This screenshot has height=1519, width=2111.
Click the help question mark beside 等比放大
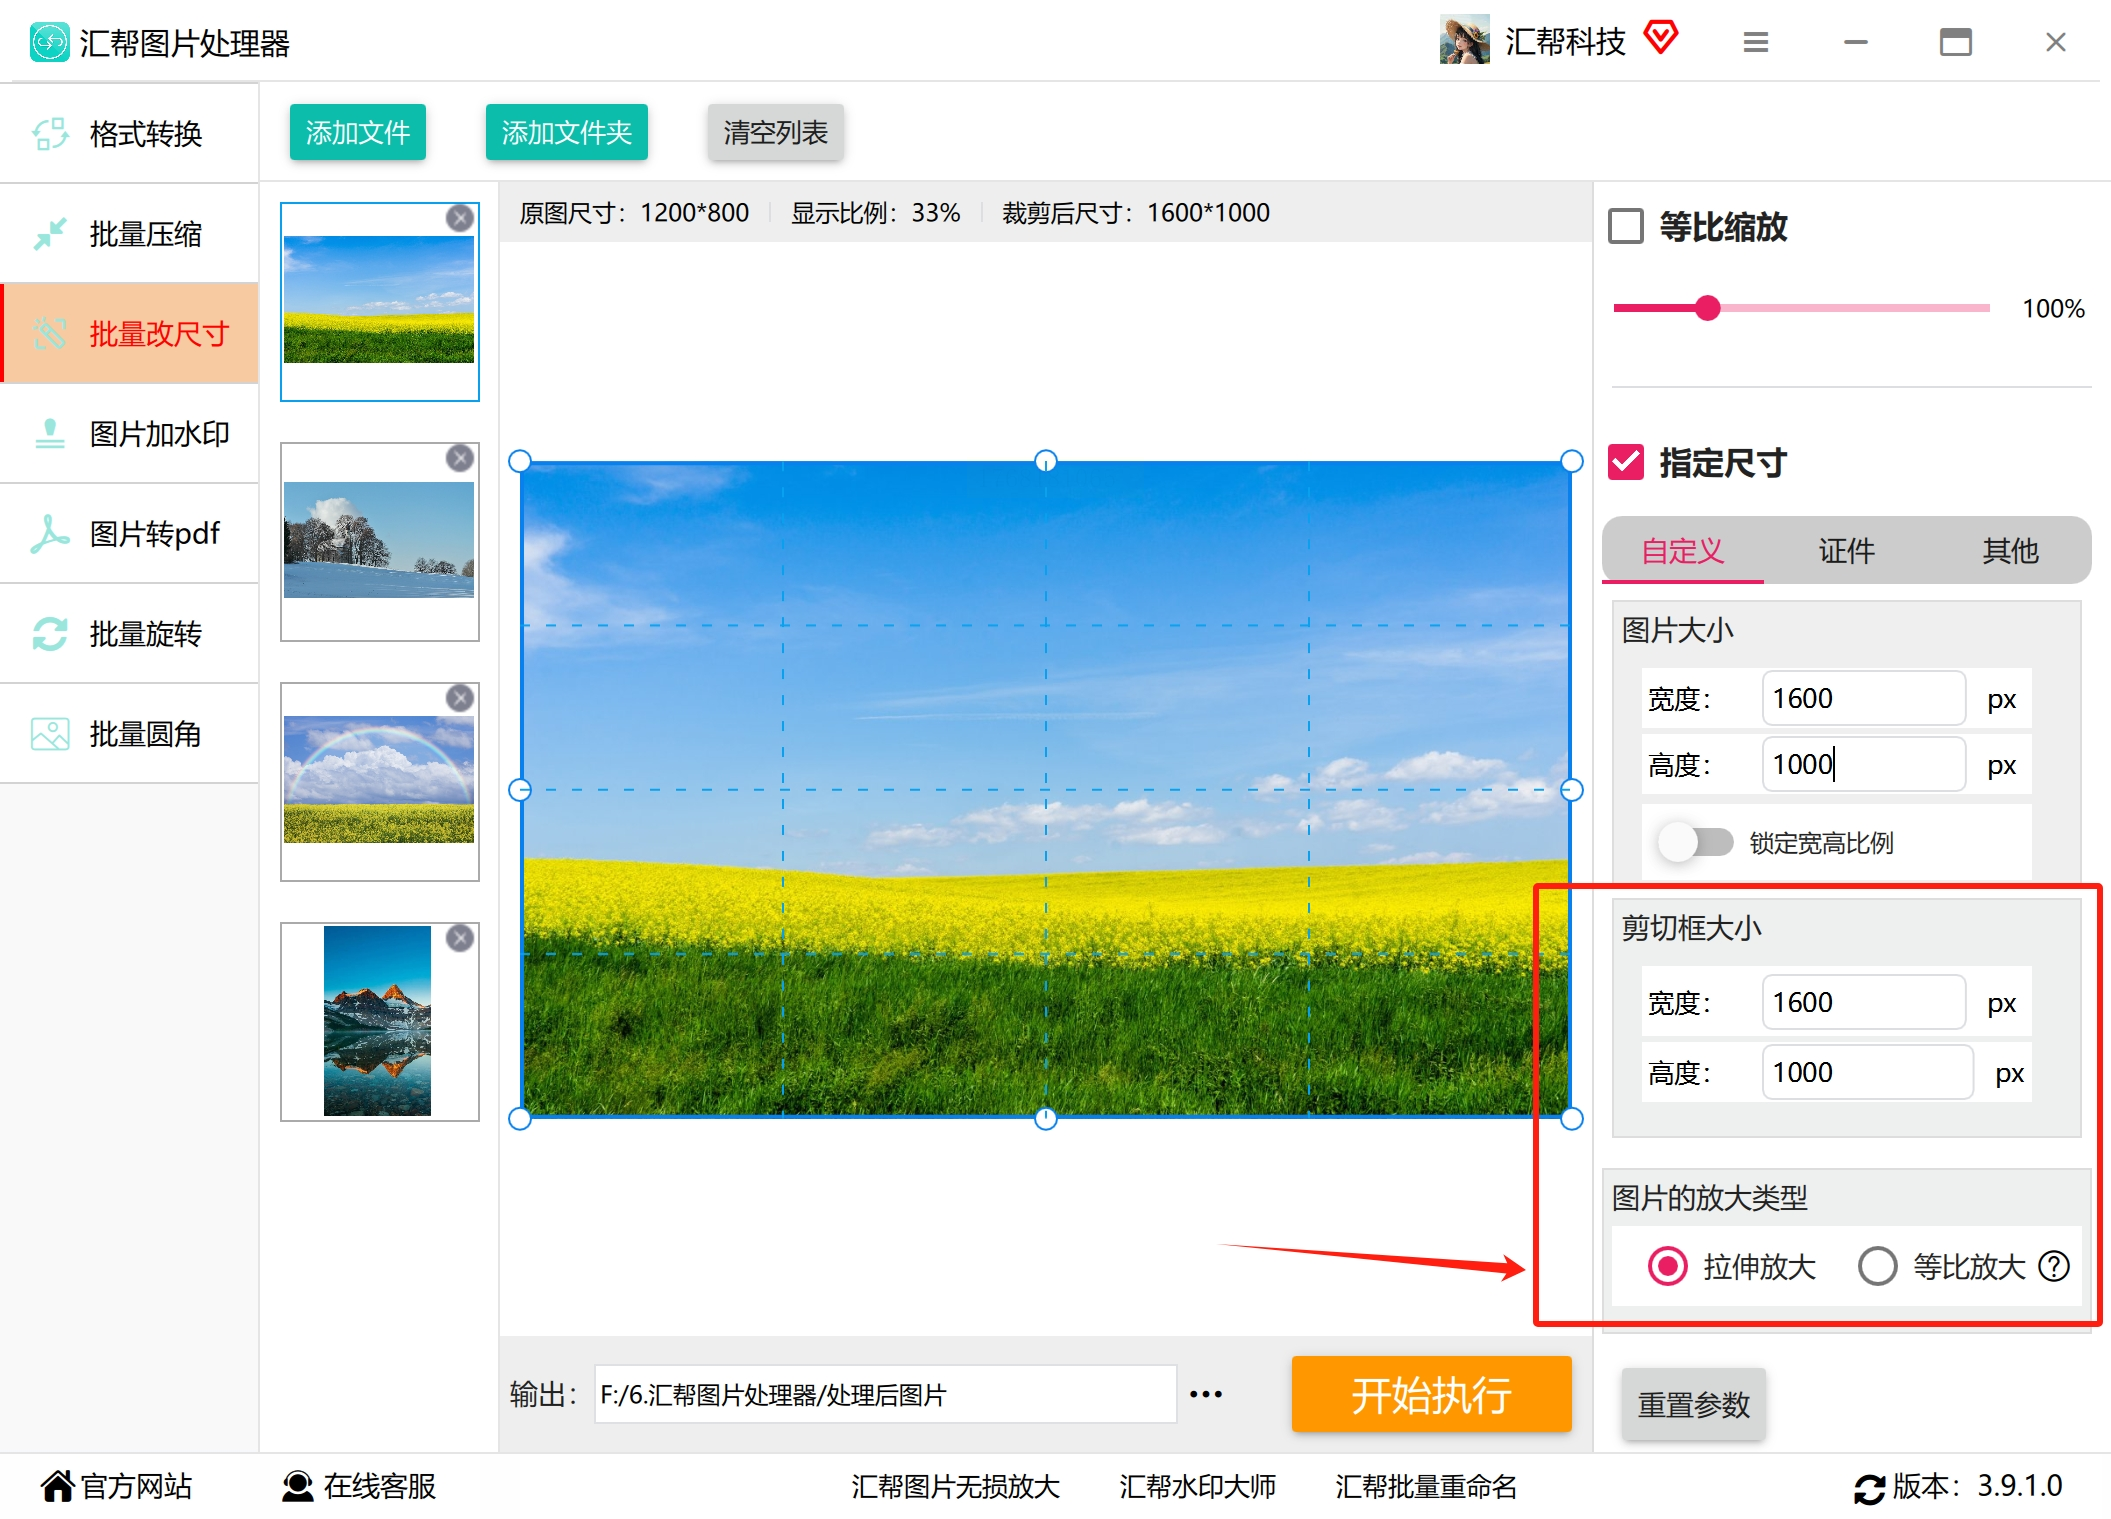point(2054,1266)
